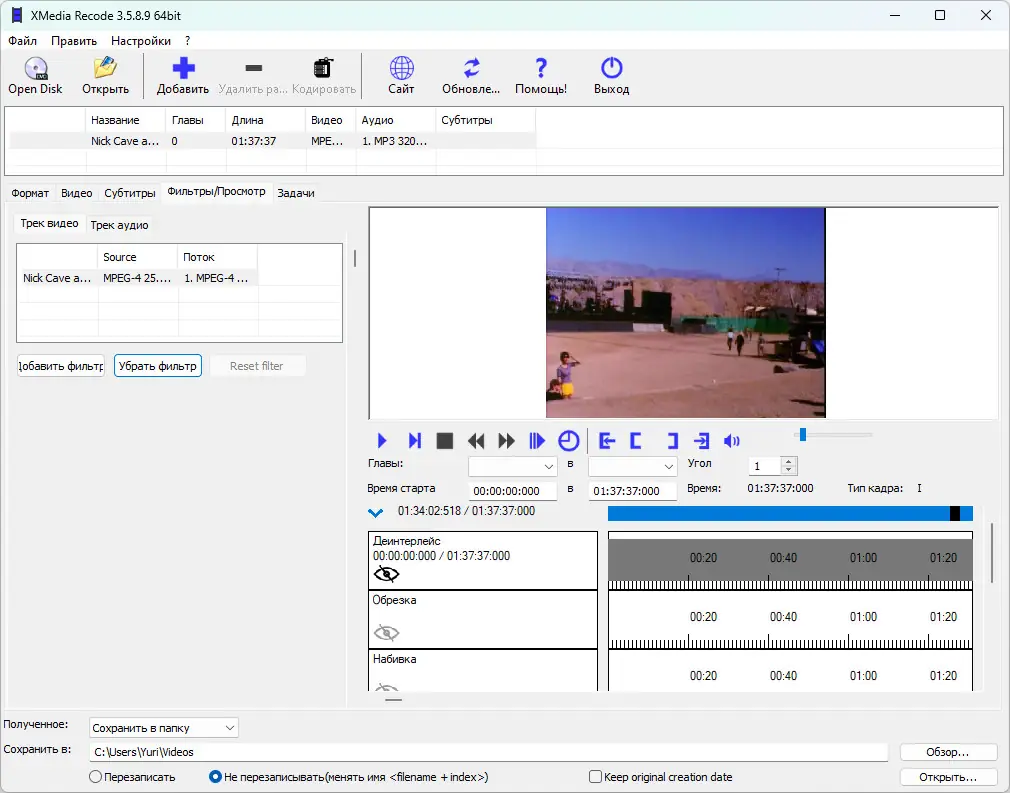This screenshot has width=1010, height=793.
Task: Toggle the Обрезка filter eye icon
Action: tap(386, 632)
